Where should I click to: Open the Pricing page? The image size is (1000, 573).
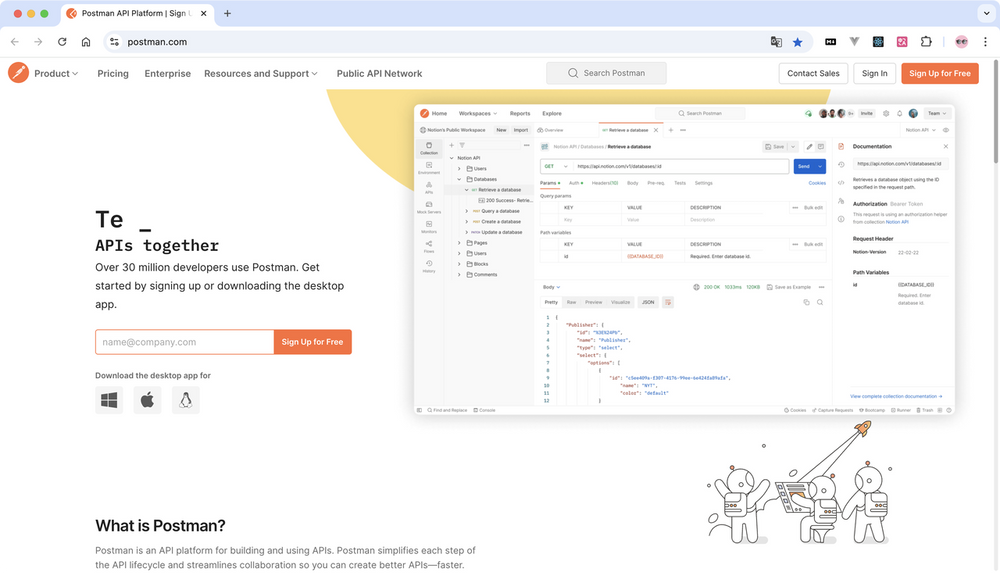click(x=113, y=73)
